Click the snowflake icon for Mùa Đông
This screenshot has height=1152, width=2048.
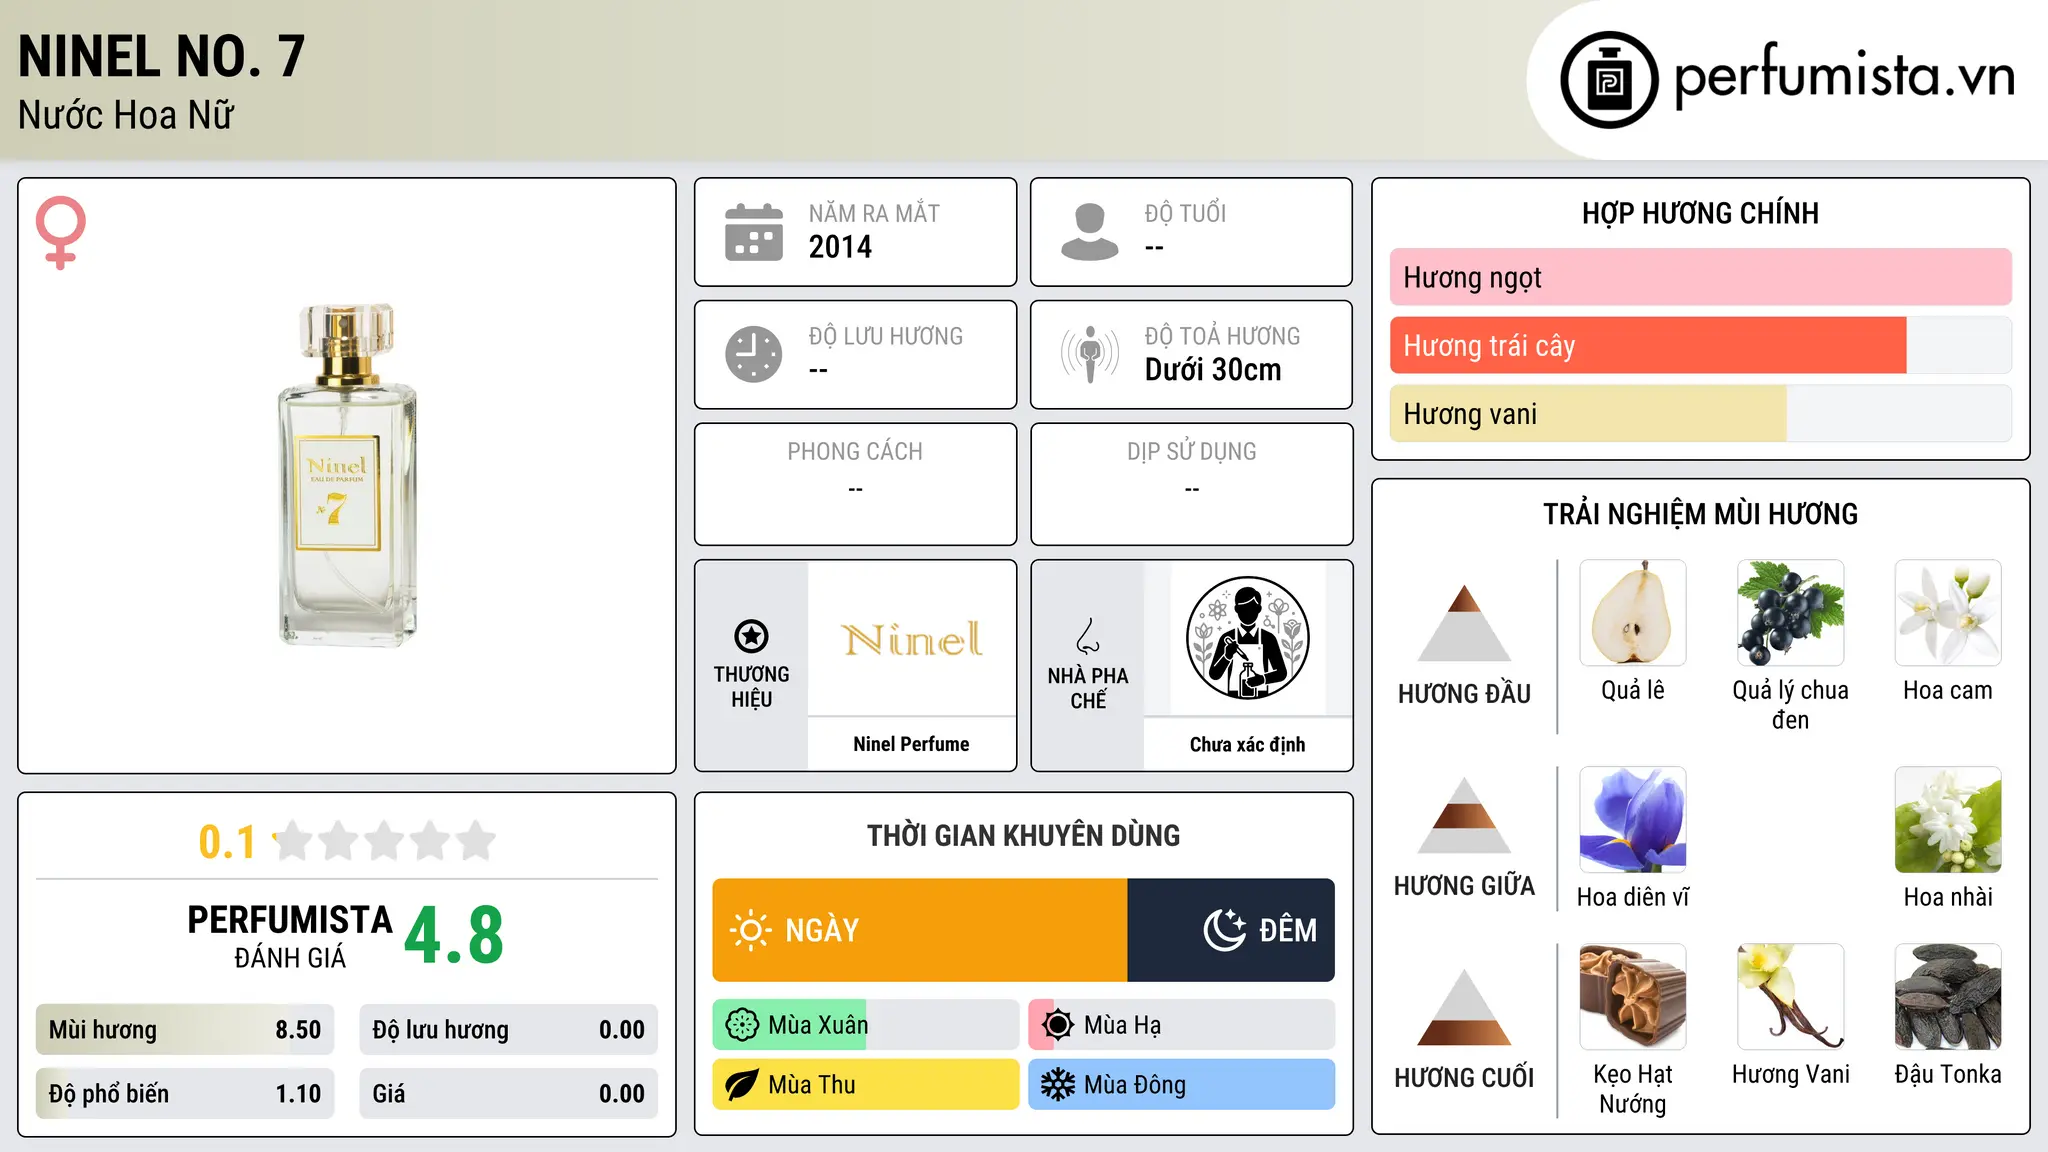point(1058,1085)
